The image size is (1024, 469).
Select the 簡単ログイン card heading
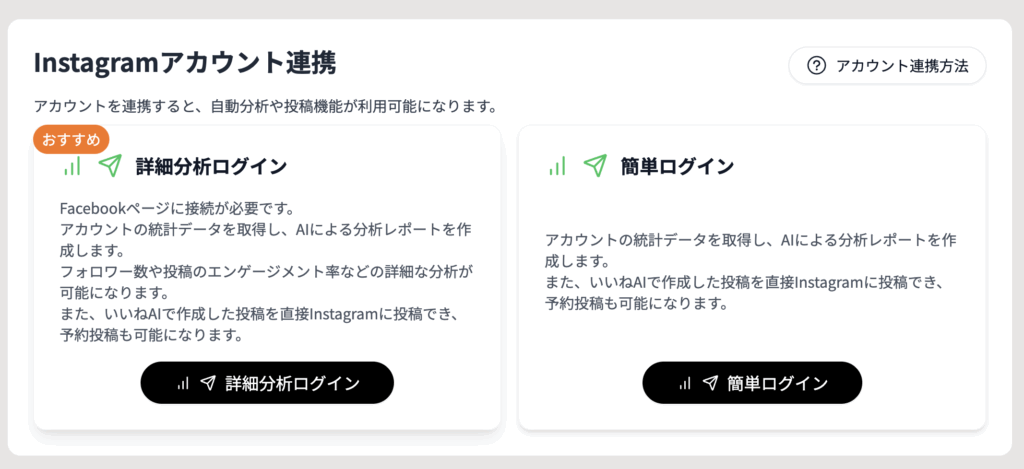tap(677, 167)
